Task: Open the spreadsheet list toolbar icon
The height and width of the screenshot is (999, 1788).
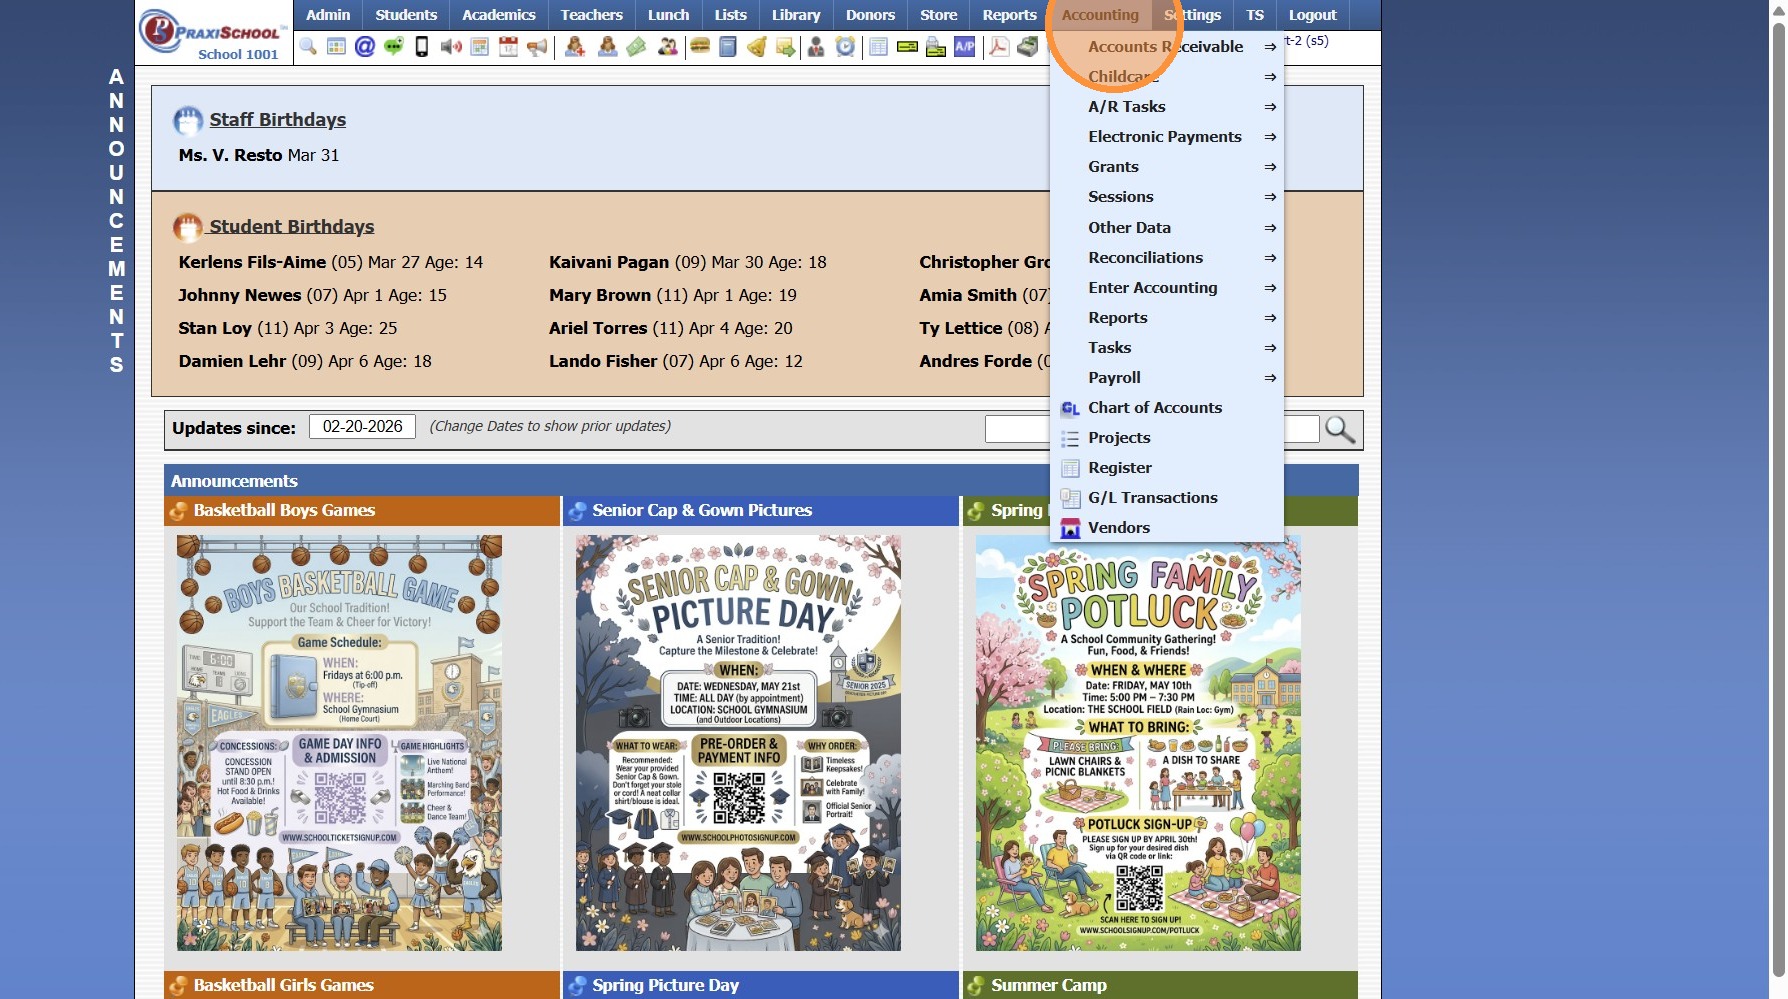Action: point(879,47)
